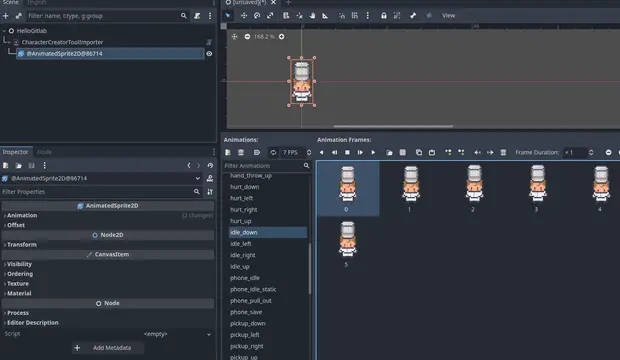
Task: Play the animation backwards
Action: [321, 152]
